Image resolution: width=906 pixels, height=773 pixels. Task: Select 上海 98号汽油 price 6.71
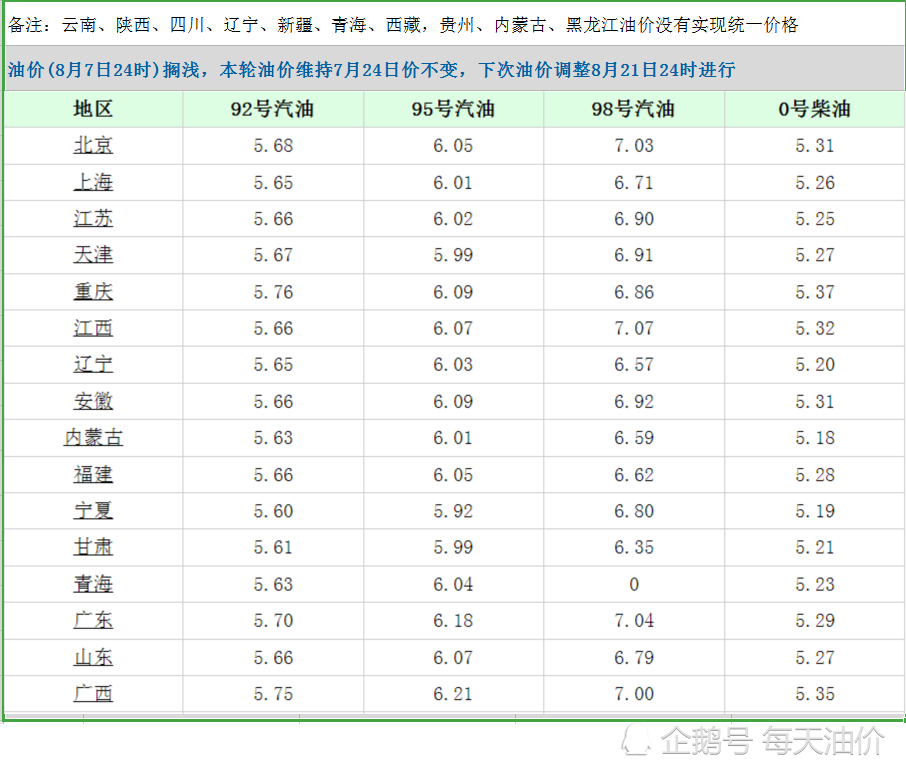click(x=634, y=183)
